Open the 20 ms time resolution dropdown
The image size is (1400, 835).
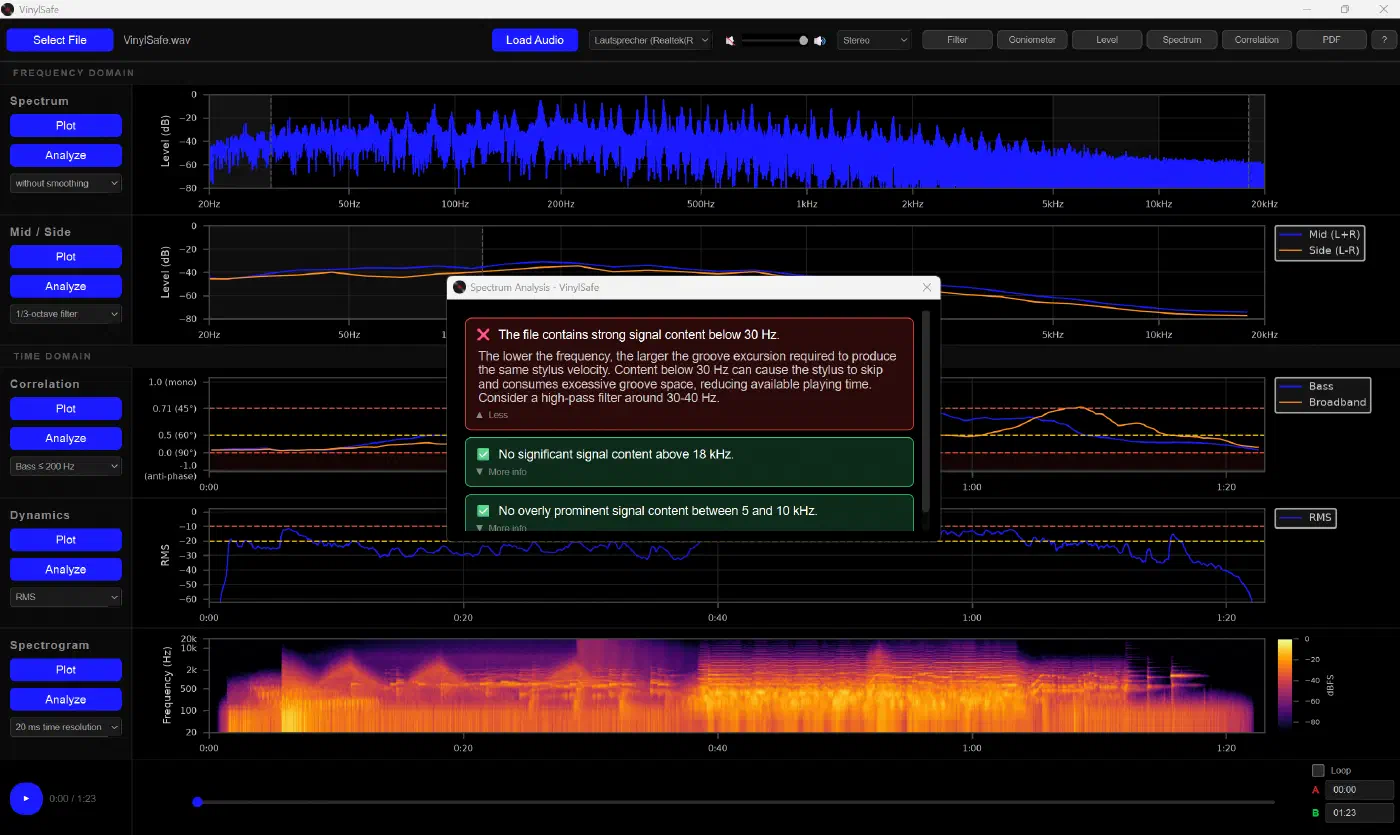pos(66,727)
